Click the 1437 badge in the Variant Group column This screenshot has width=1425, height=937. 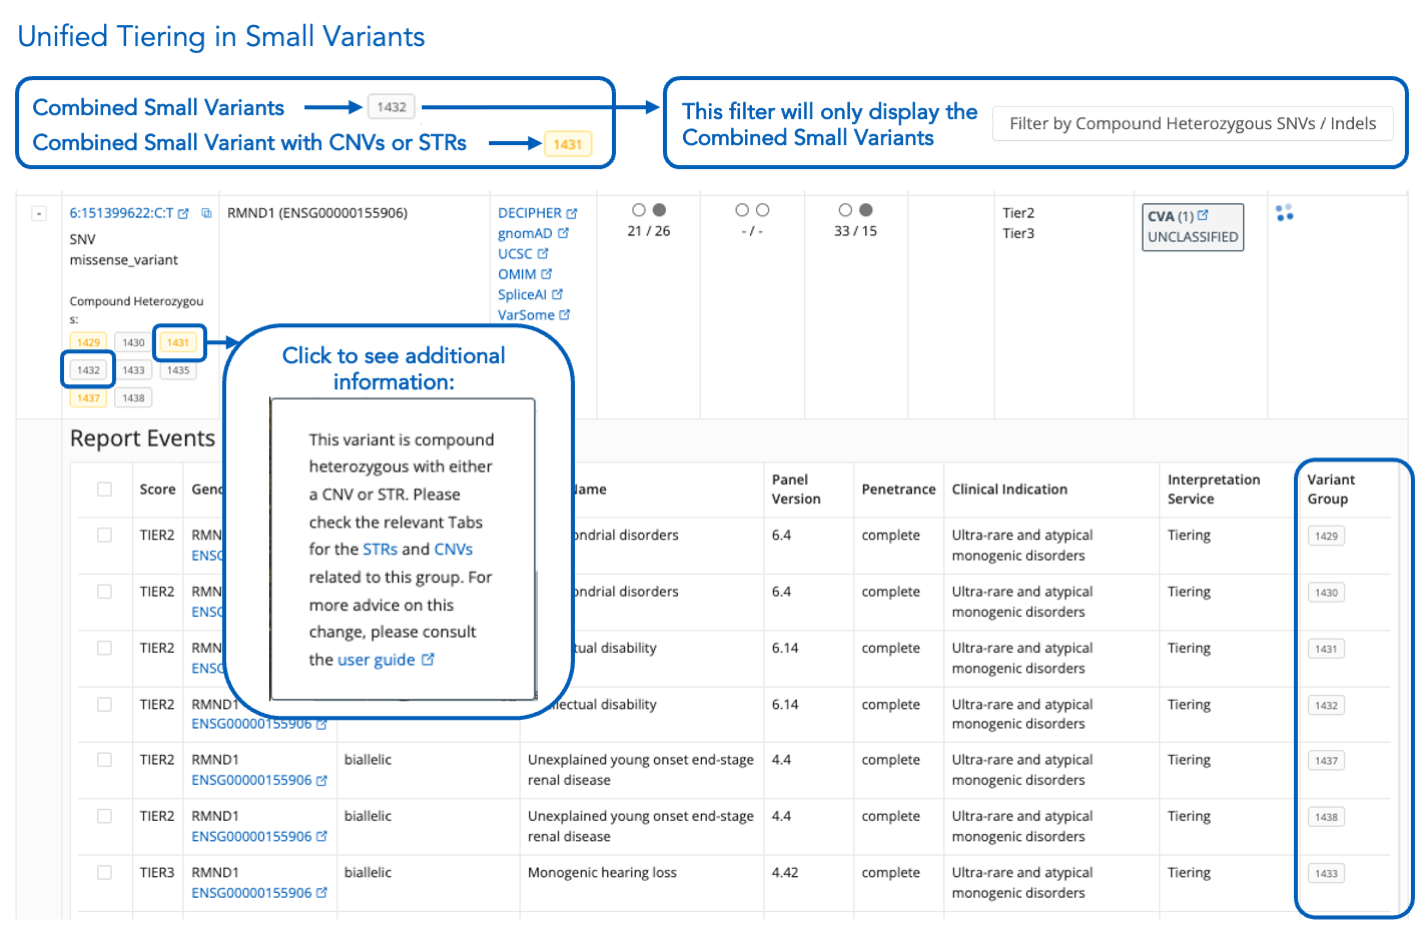coord(1326,761)
